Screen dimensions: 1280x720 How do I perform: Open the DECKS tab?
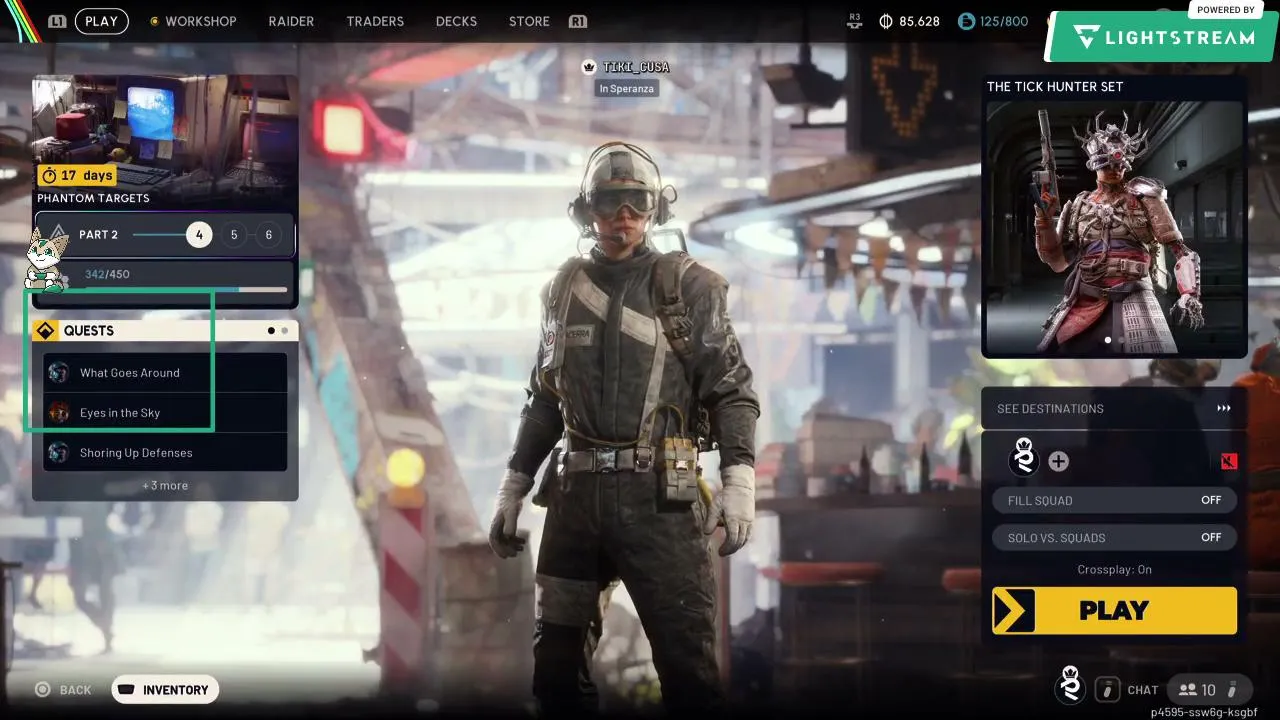point(456,21)
